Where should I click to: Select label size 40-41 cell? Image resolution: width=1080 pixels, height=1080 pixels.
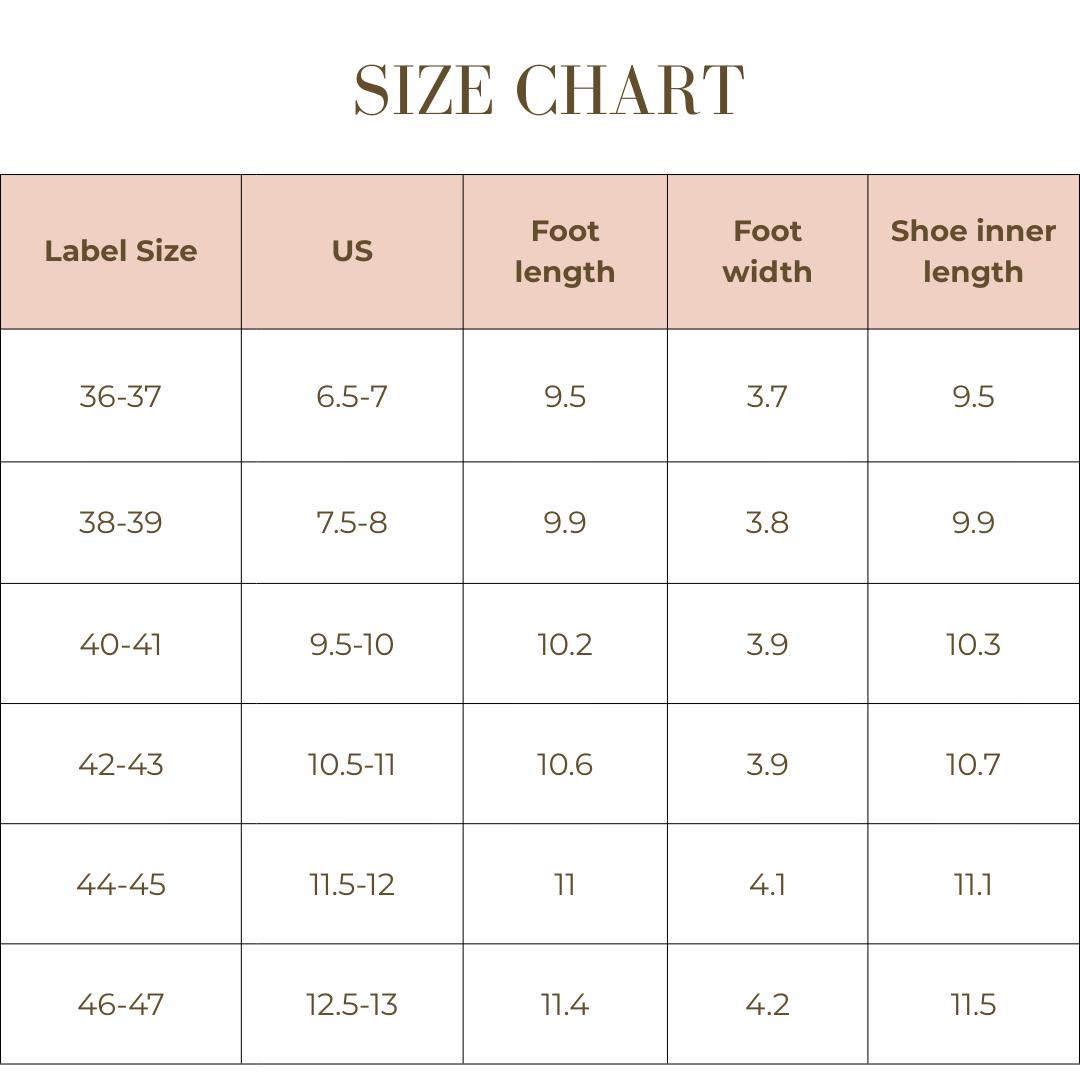point(121,644)
